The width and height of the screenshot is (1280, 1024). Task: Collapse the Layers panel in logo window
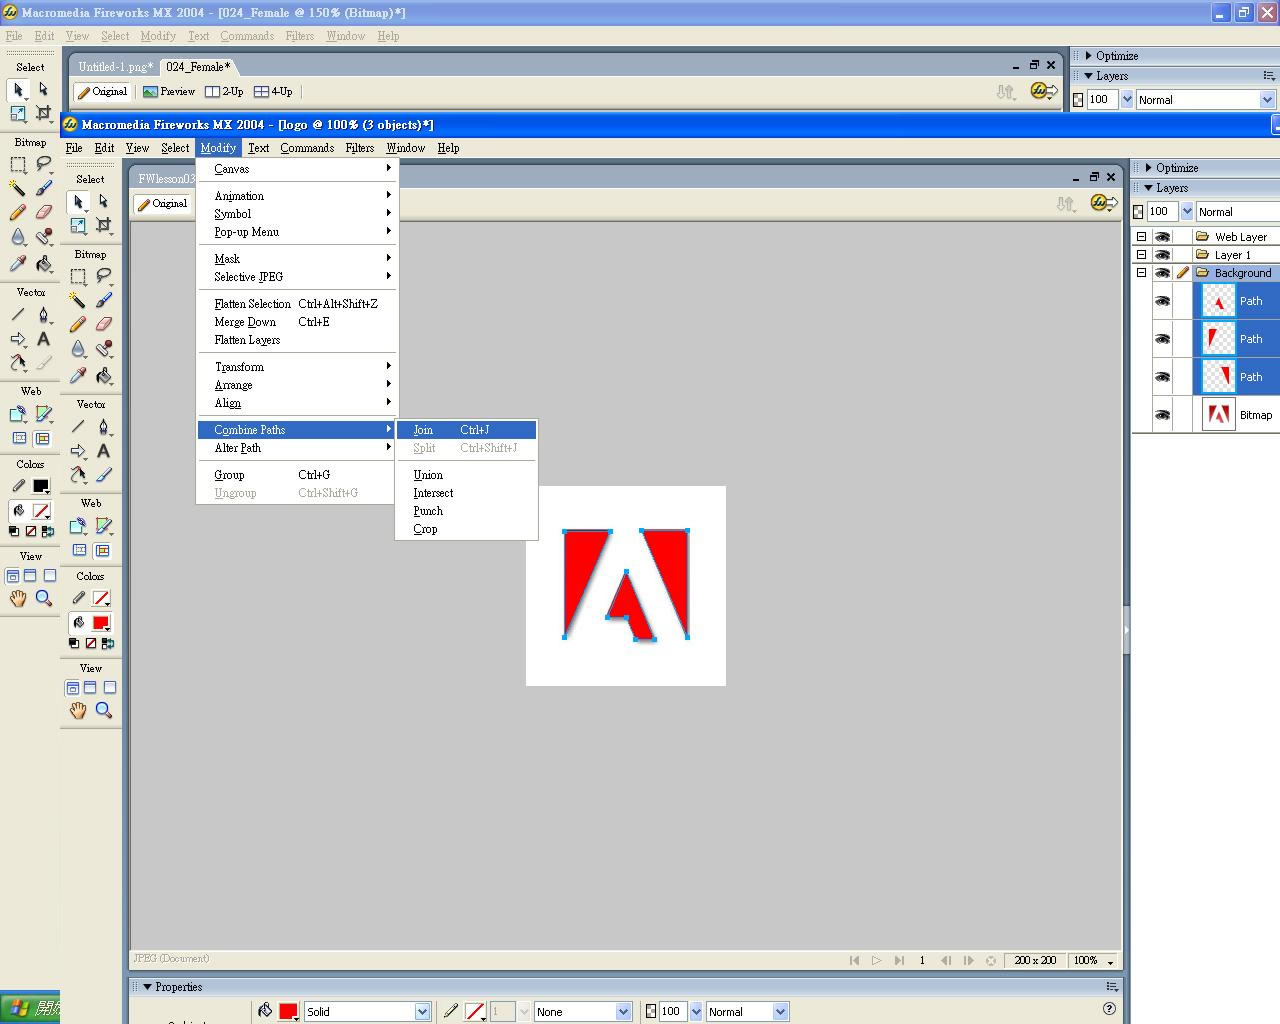(x=1149, y=188)
